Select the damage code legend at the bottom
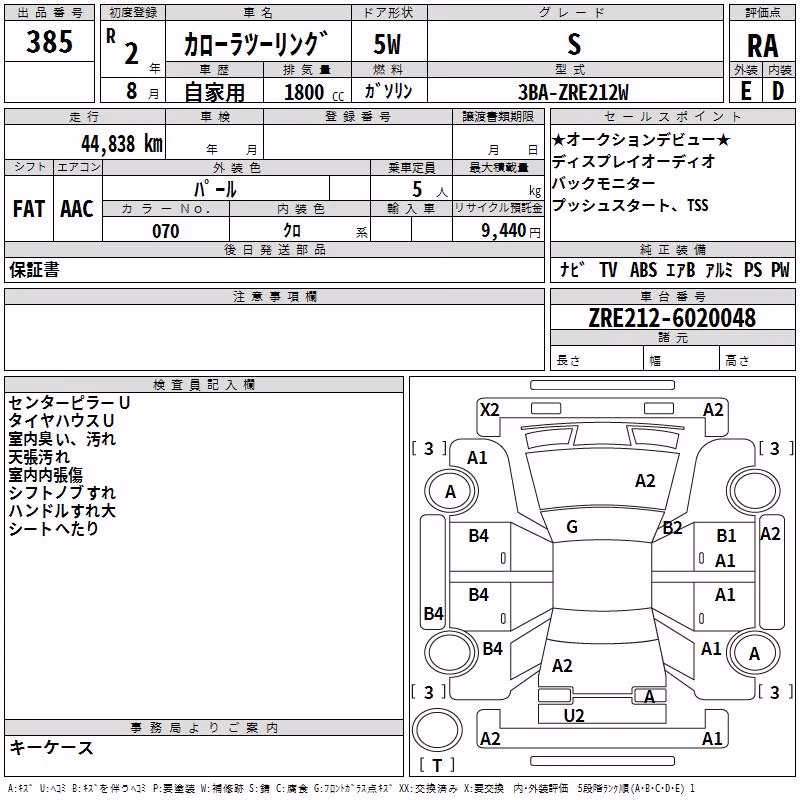Viewport: 800px width, 800px height. (351, 788)
